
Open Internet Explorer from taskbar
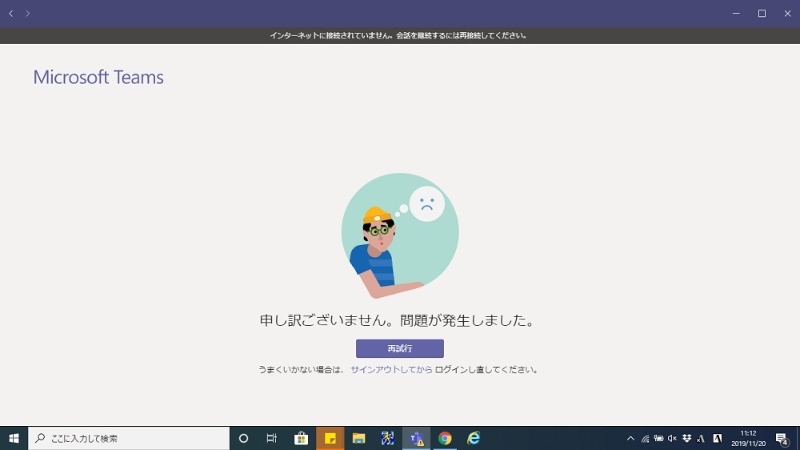[474, 438]
